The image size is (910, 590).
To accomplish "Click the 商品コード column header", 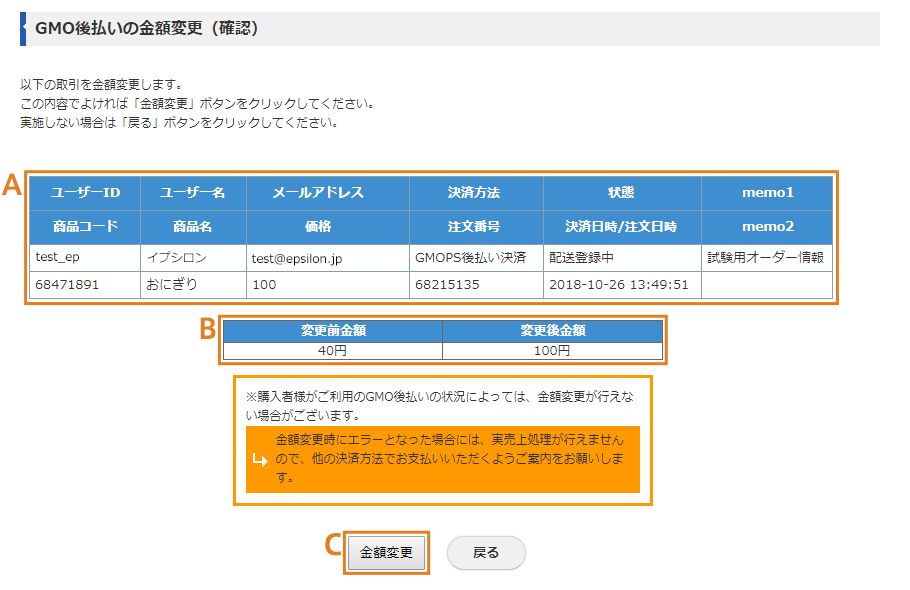I will coord(85,227).
